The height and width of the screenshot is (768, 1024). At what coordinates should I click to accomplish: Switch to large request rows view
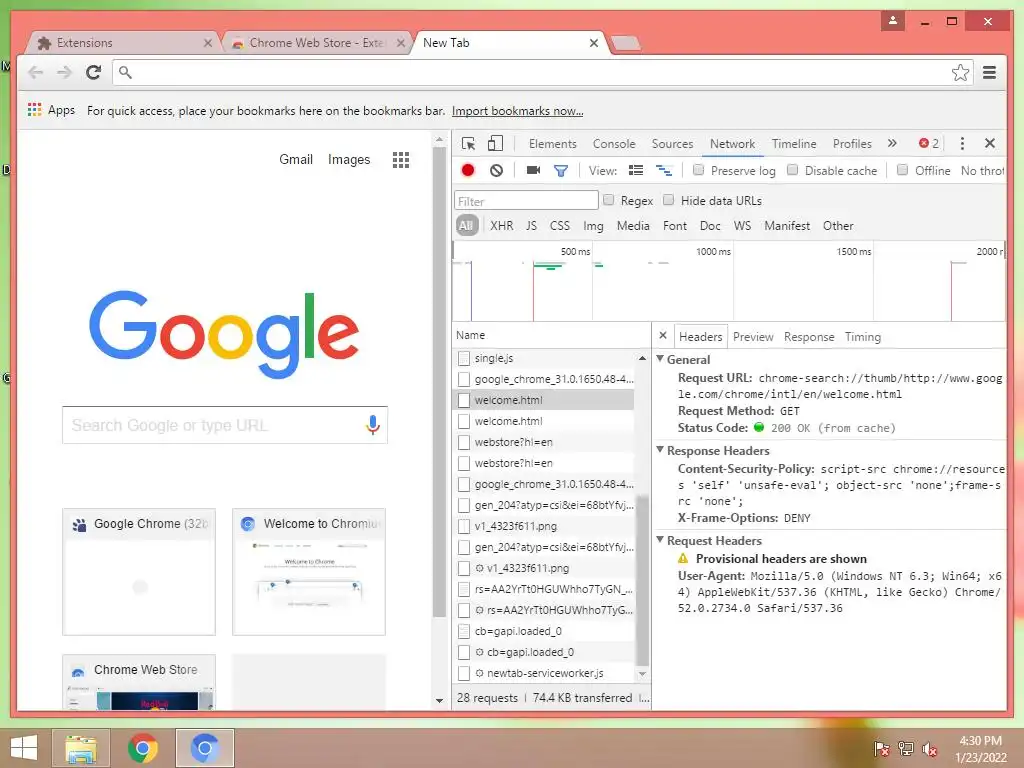coord(635,170)
